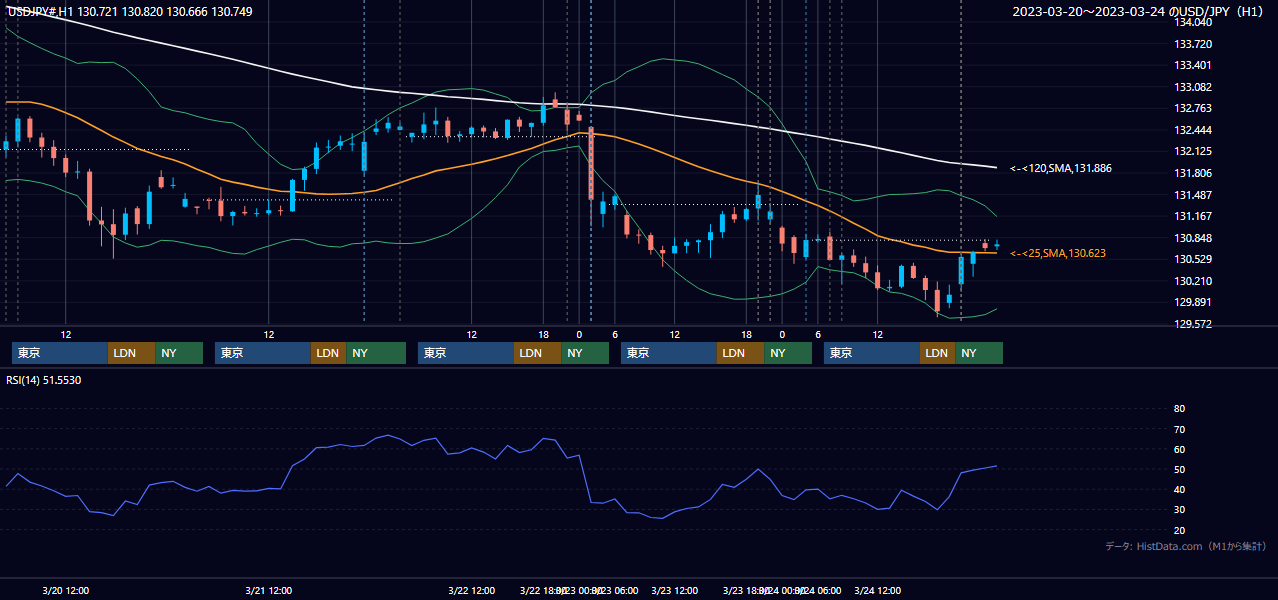
Task: Select the NY session block above 3/21
Action: tap(376, 353)
